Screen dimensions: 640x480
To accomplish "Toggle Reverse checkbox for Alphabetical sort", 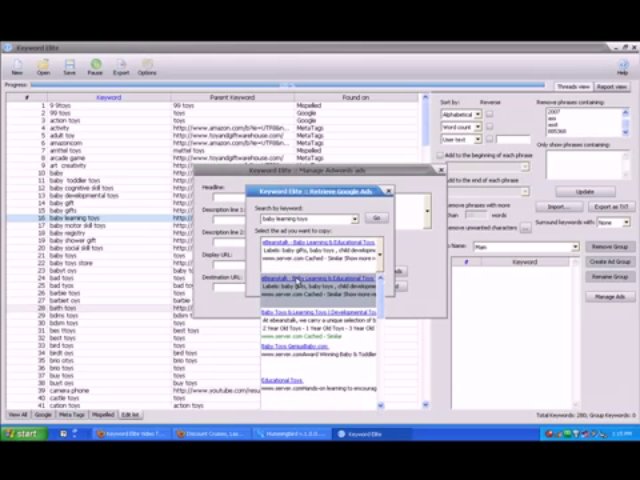I will (488, 114).
